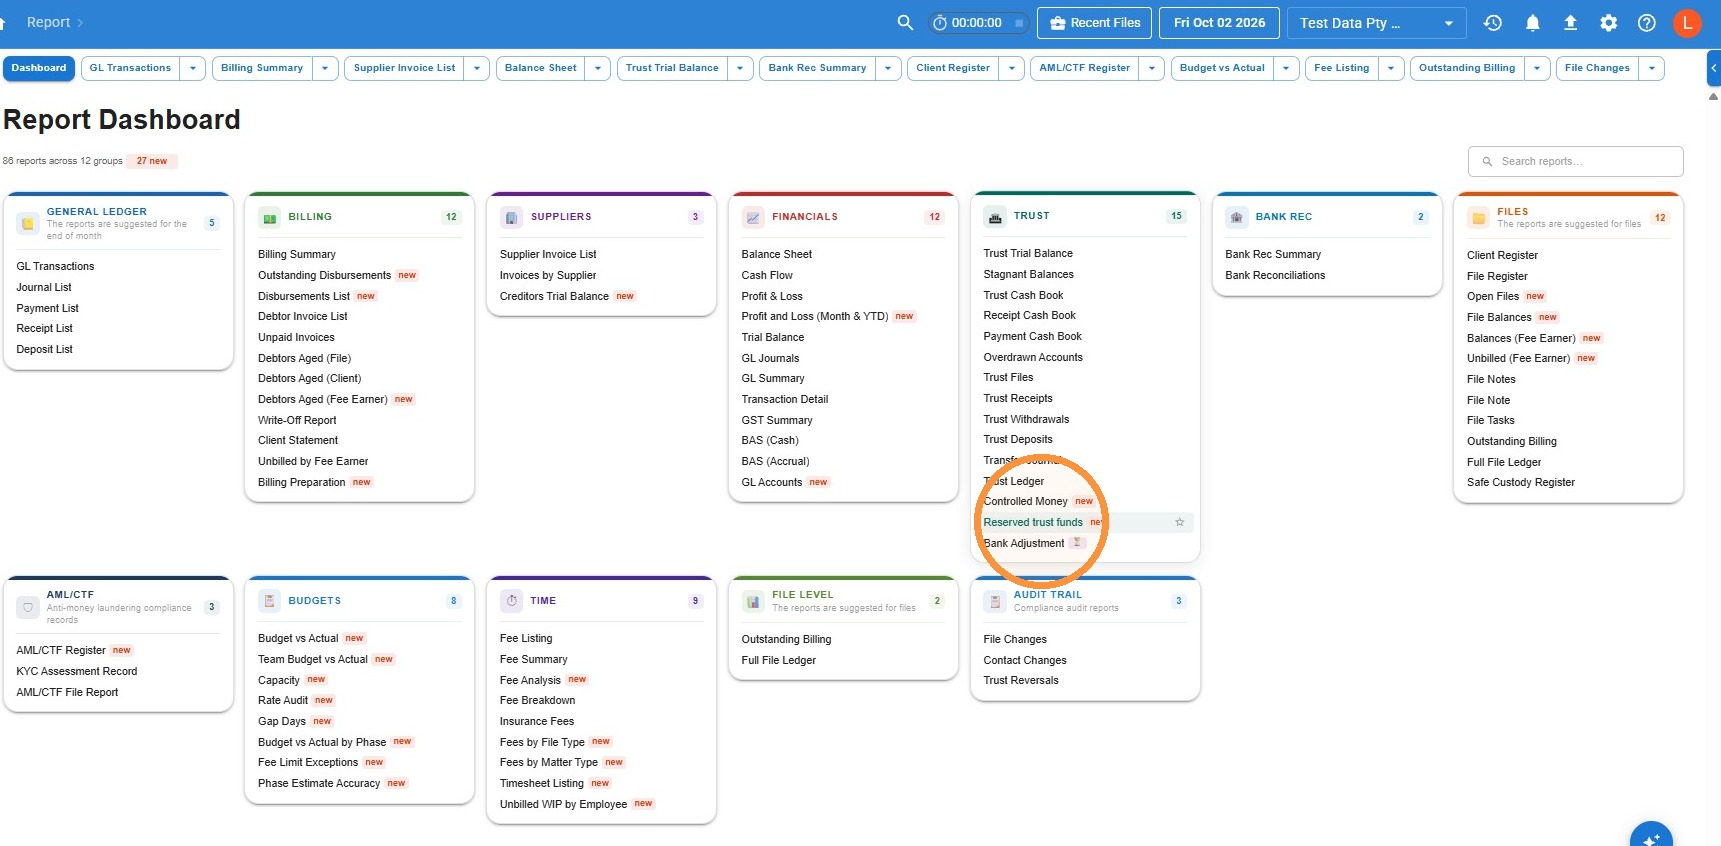This screenshot has height=846, width=1721.
Task: Click the briefcase icon on Recent Files
Action: [1057, 23]
